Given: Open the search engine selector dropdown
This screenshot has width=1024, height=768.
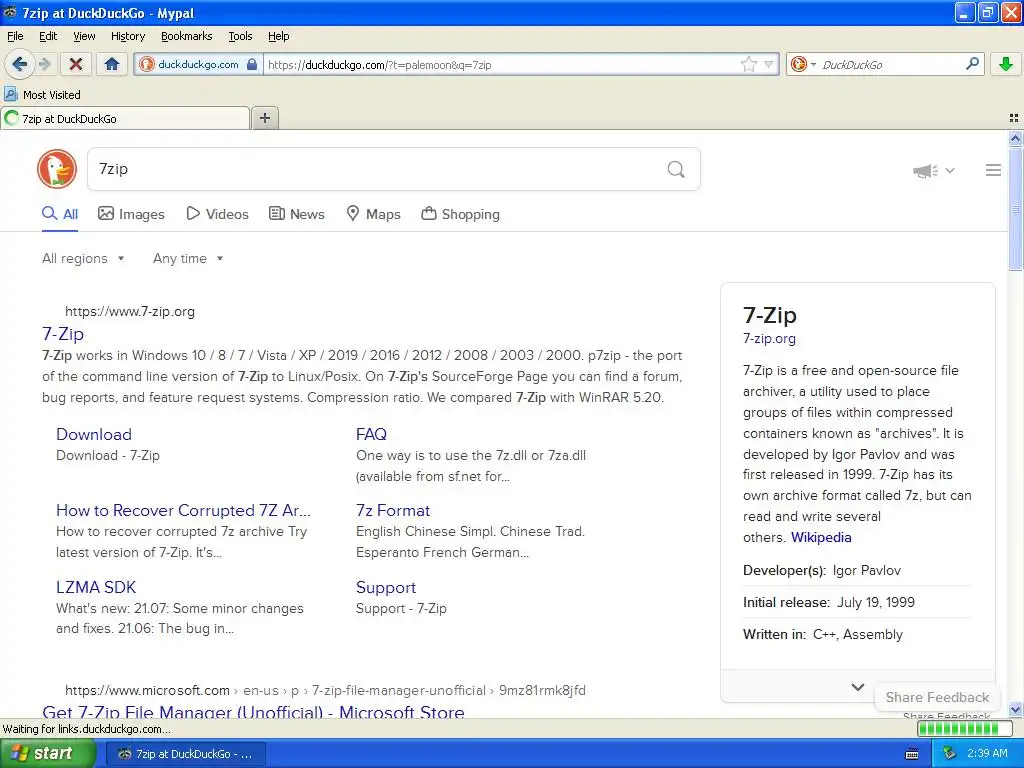Looking at the screenshot, I should [803, 64].
